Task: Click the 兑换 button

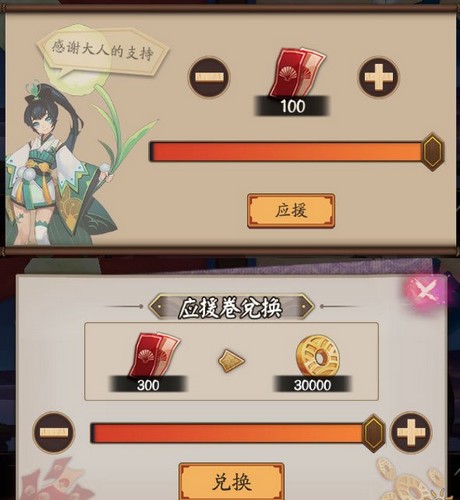Action: [x=231, y=481]
